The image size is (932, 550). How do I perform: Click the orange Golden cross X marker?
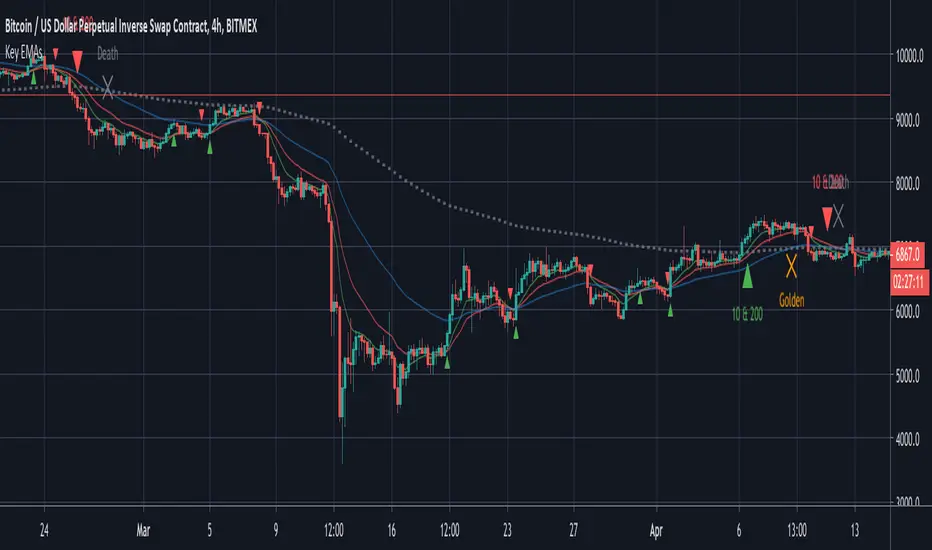[x=791, y=265]
